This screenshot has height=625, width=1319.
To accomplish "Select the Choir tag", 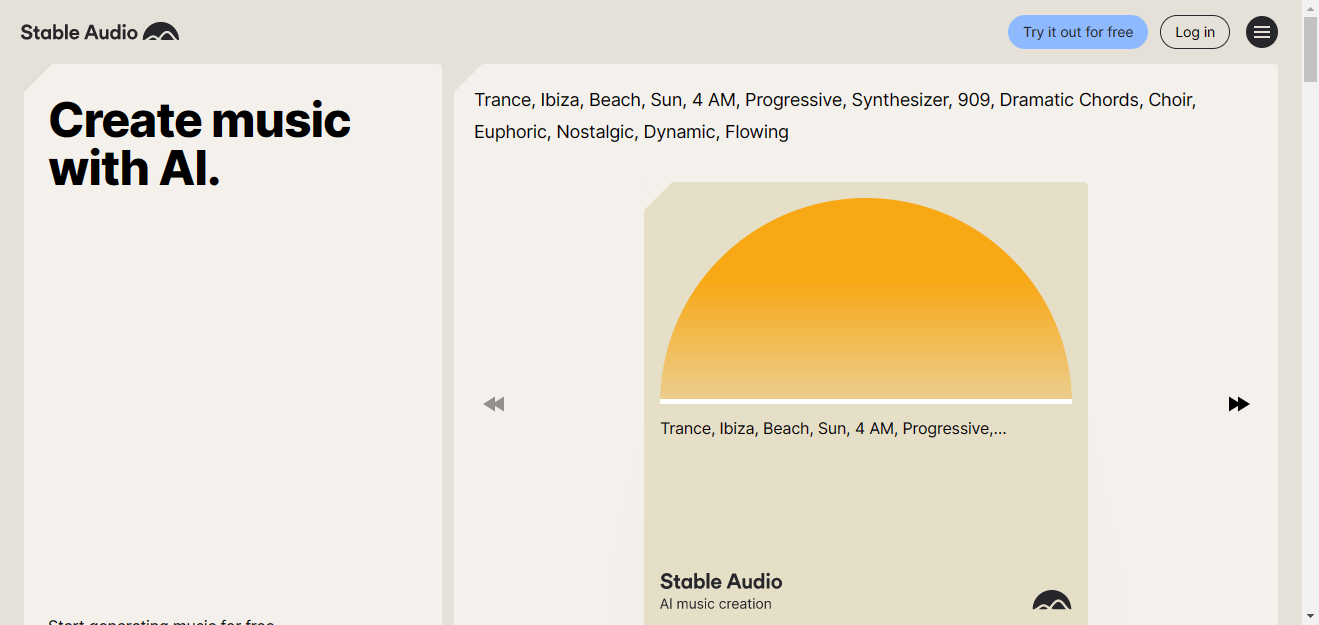I will click(1171, 100).
